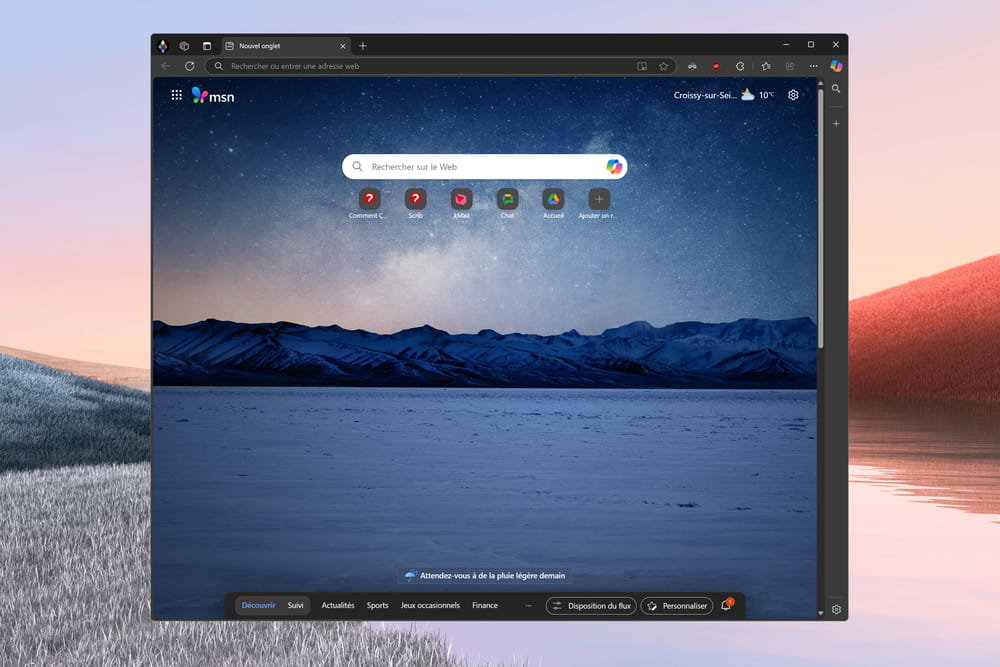The width and height of the screenshot is (1000, 667).
Task: Open the Scrib quick link
Action: pos(415,204)
